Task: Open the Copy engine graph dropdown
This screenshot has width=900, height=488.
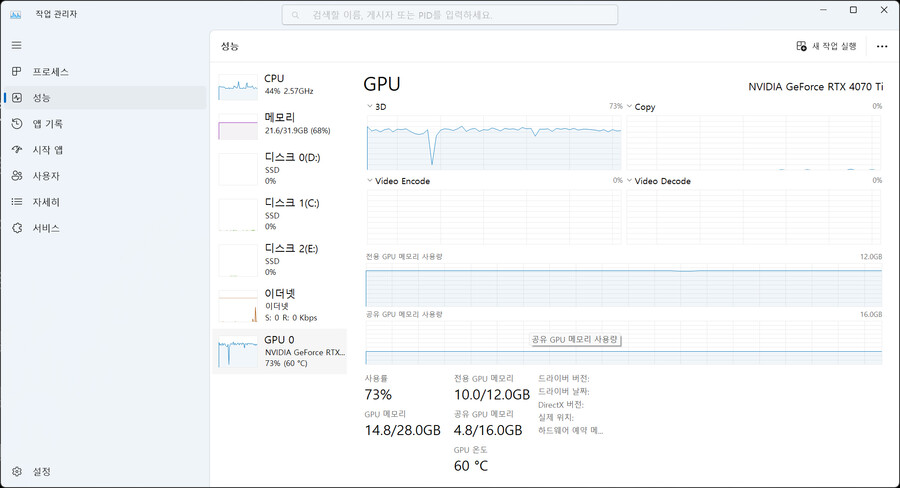Action: click(x=630, y=106)
